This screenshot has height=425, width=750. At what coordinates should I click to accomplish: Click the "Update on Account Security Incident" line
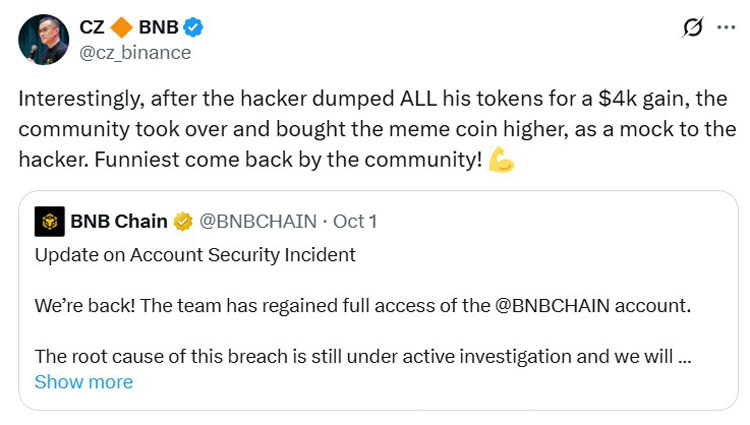click(195, 255)
